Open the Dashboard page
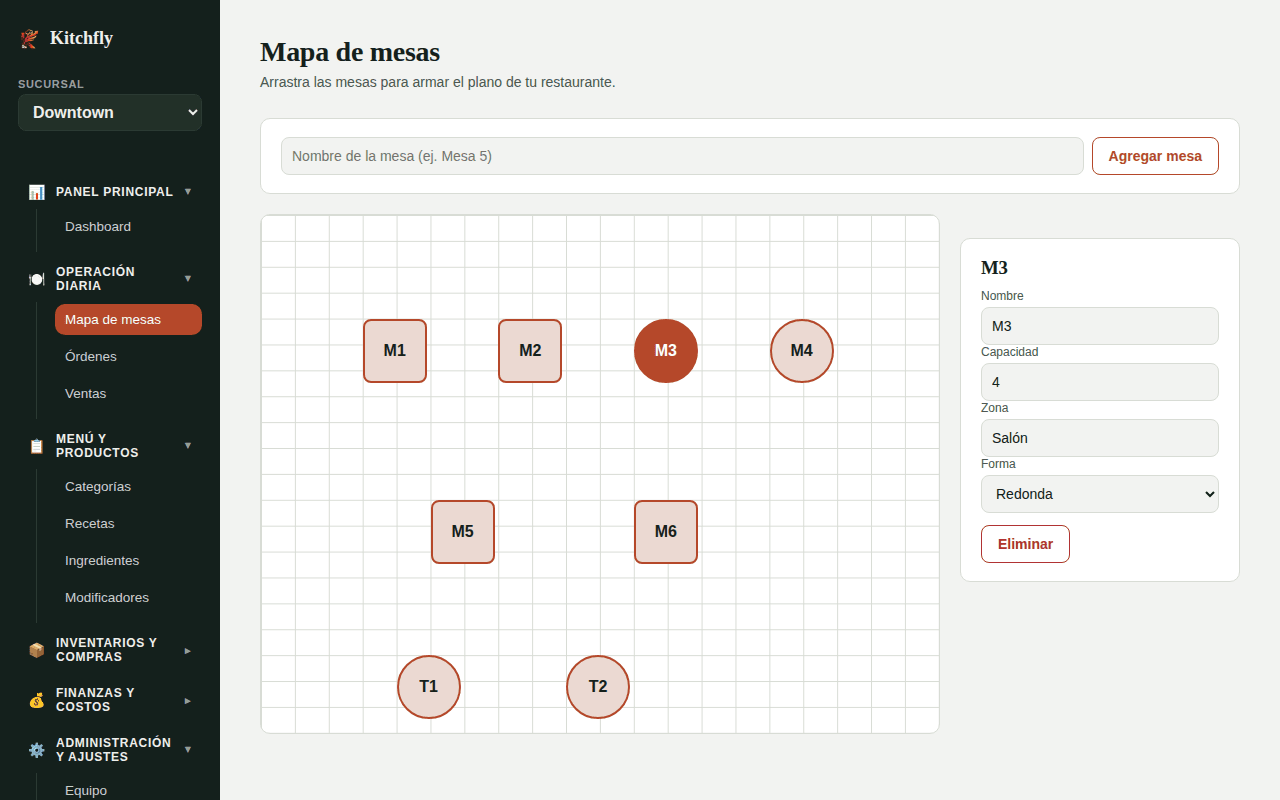The height and width of the screenshot is (800, 1280). click(x=128, y=227)
